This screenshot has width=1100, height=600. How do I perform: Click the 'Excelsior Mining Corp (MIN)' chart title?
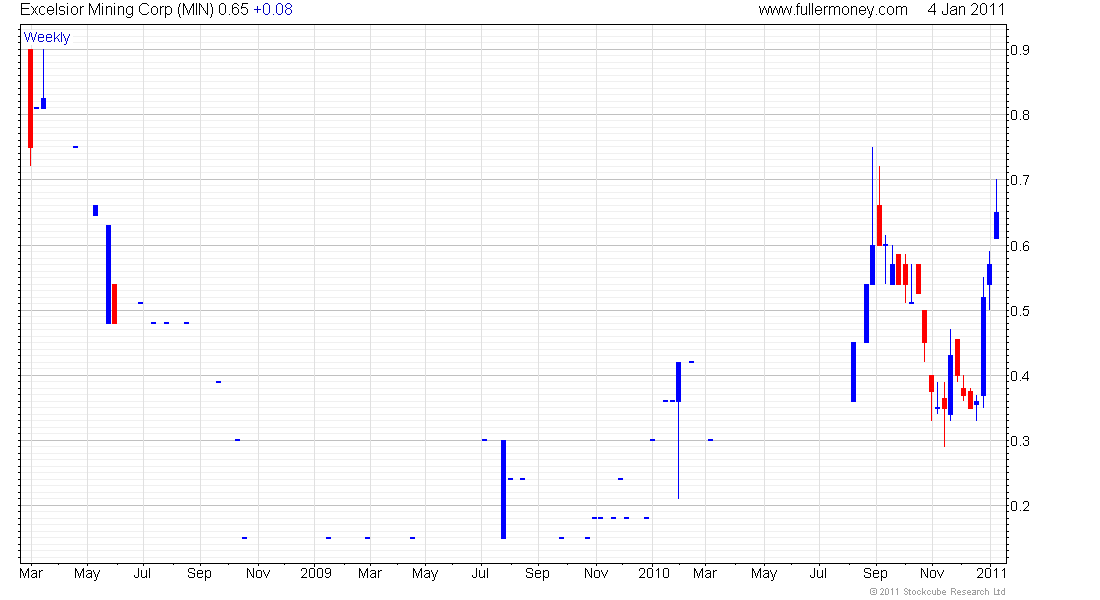116,10
